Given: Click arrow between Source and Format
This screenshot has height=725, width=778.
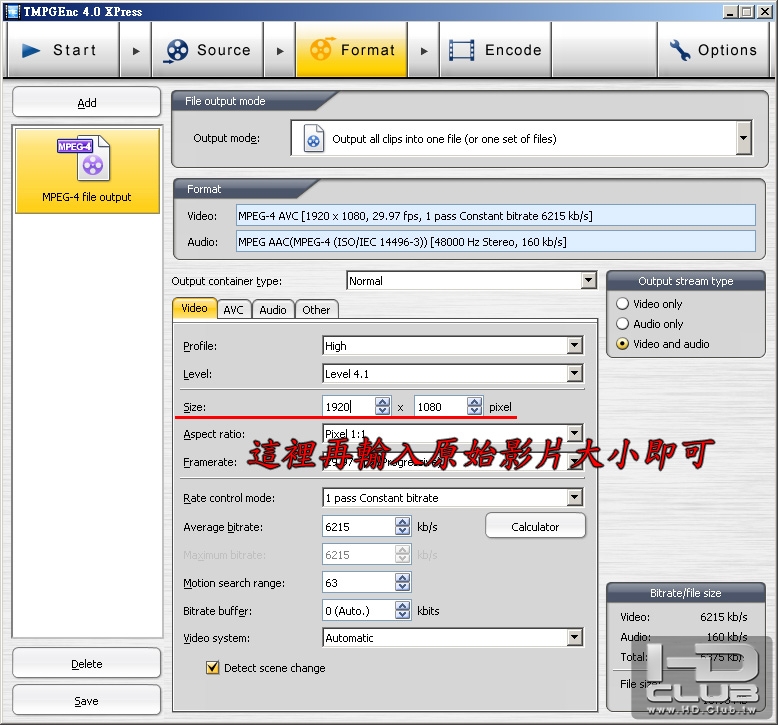Looking at the screenshot, I should 280,51.
